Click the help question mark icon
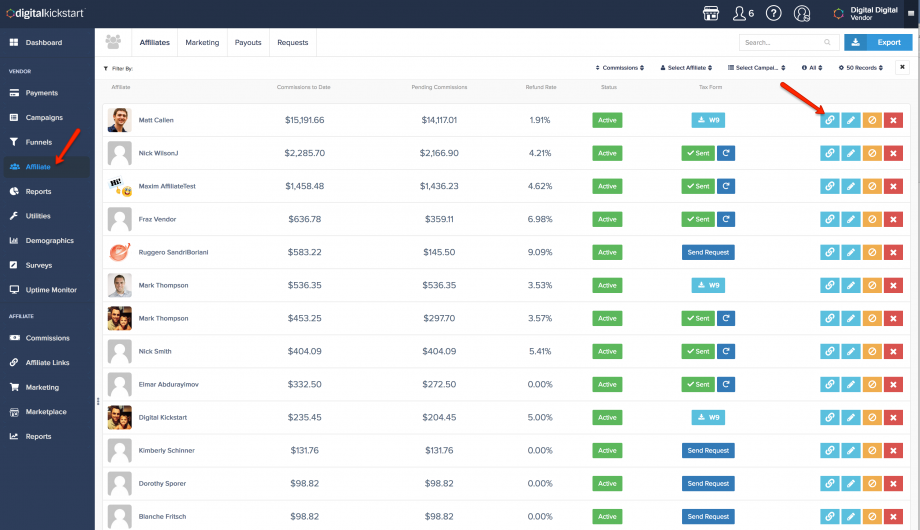The width and height of the screenshot is (920, 530). point(773,13)
